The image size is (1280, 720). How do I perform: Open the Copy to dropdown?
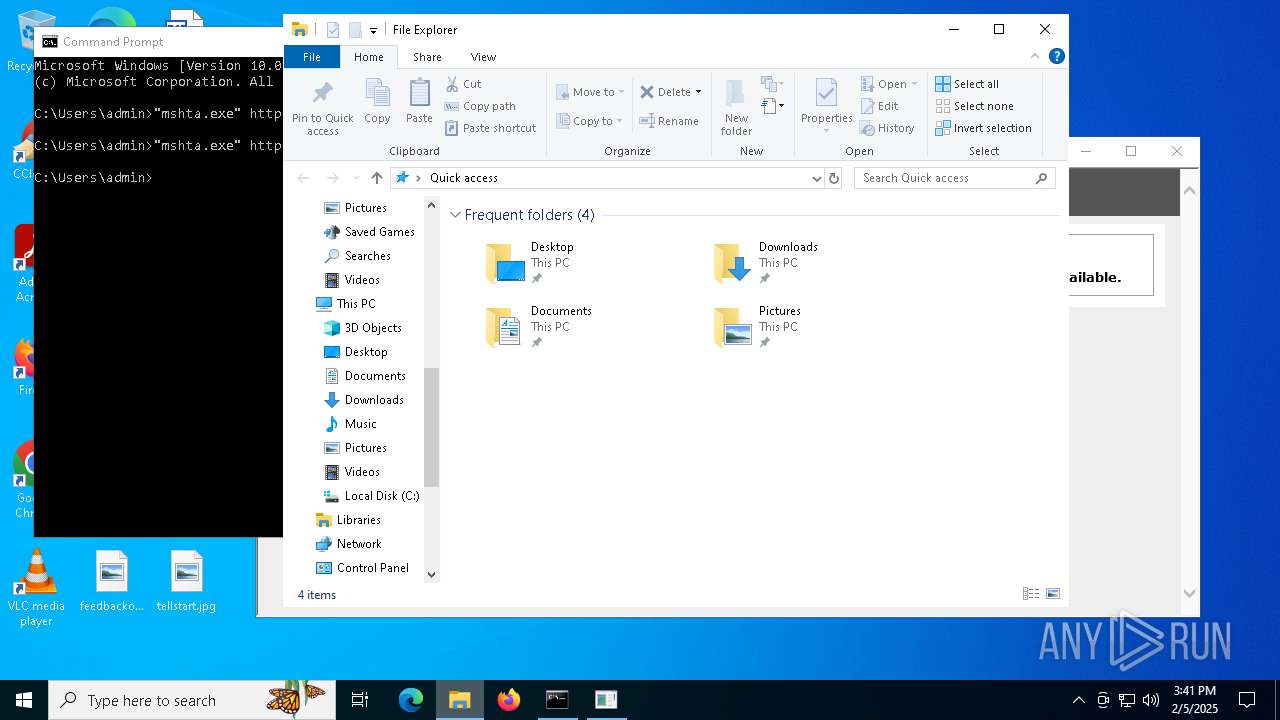(590, 121)
